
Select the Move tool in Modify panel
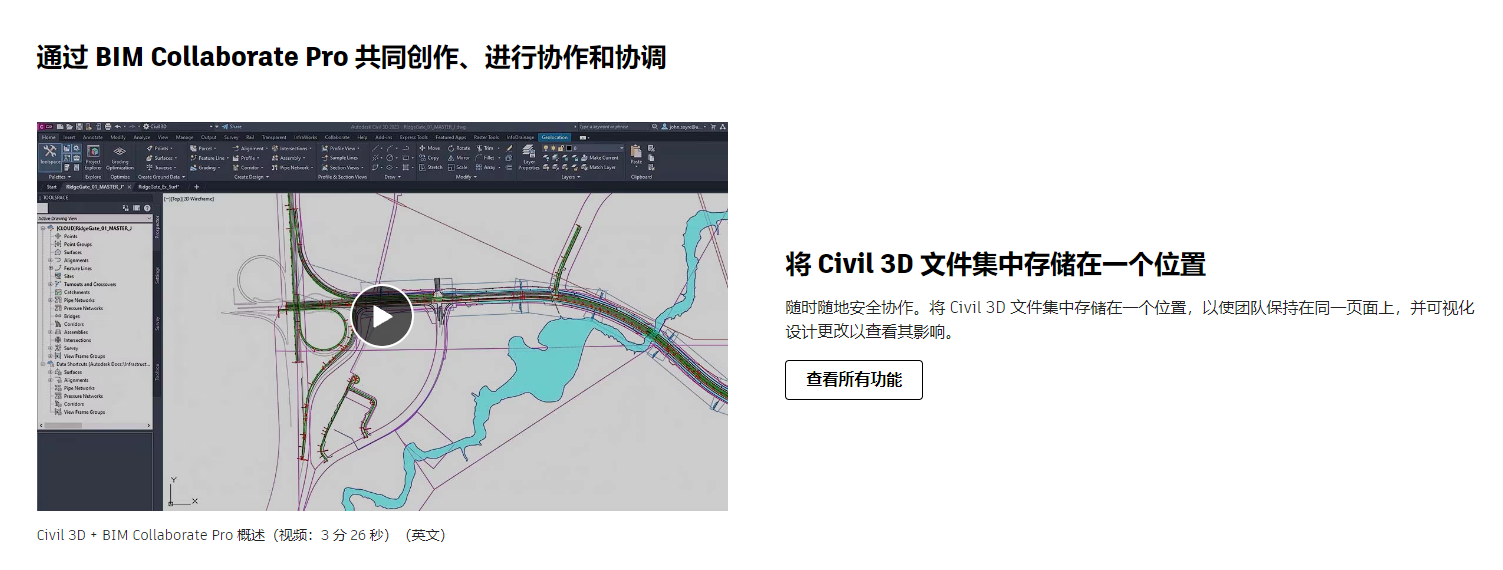(428, 148)
